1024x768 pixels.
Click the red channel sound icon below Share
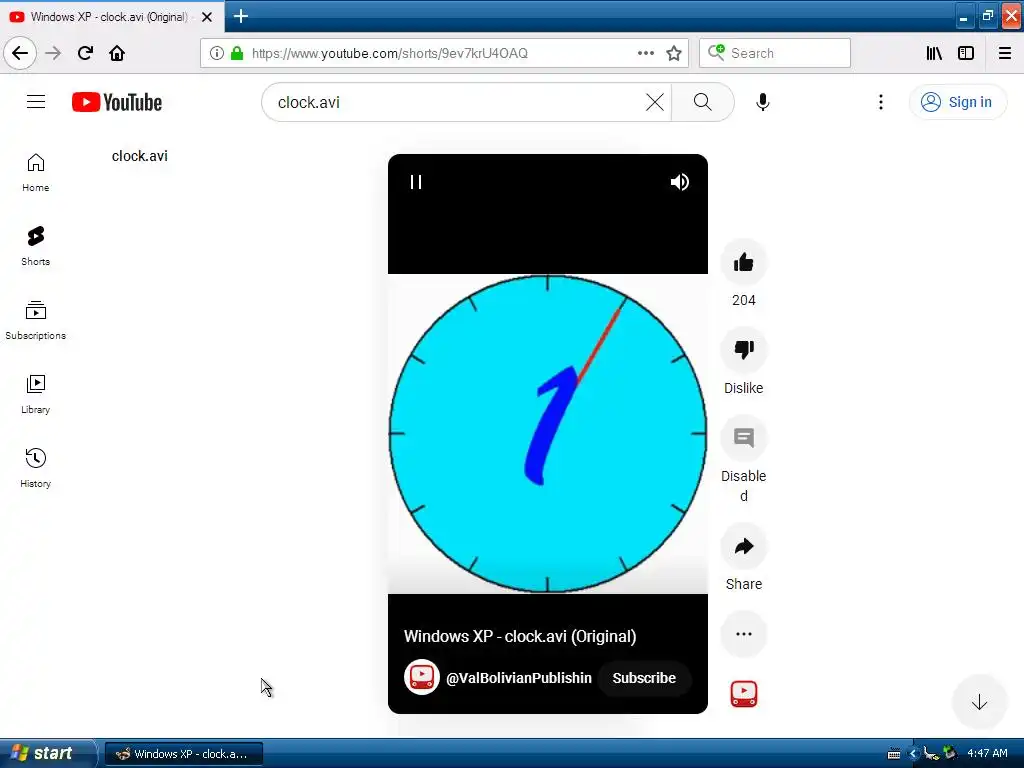[x=743, y=694]
